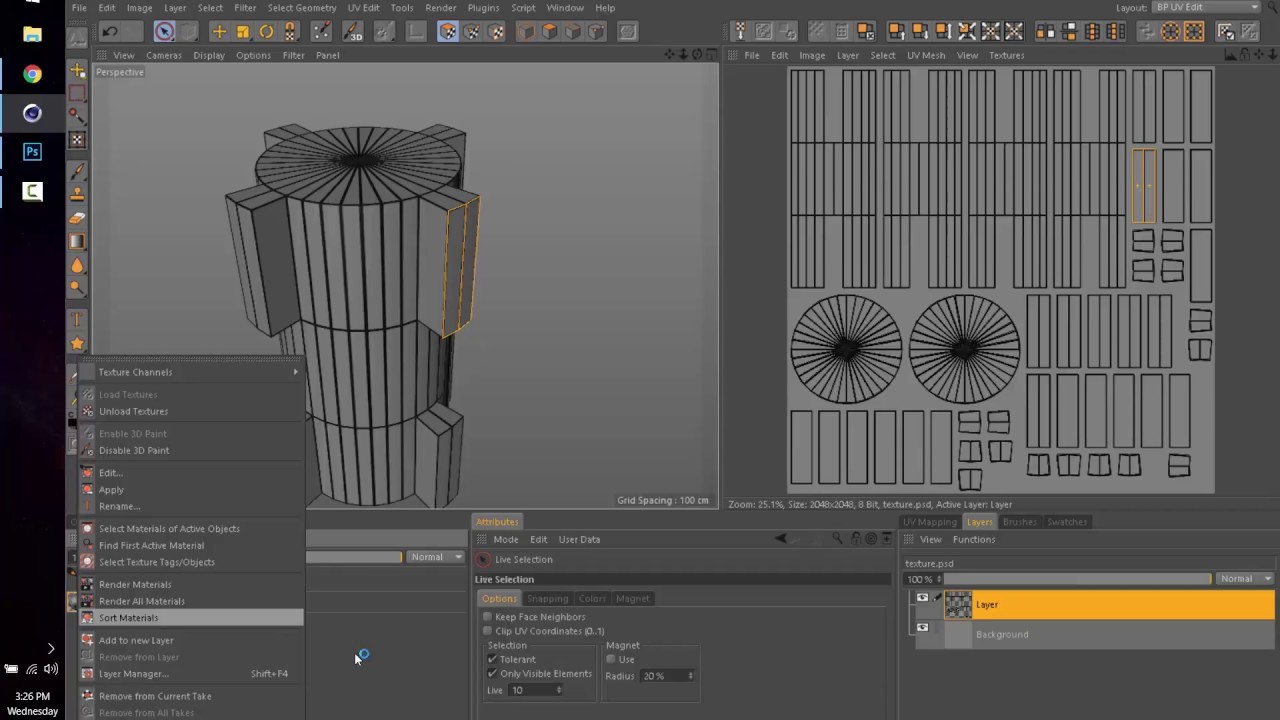Select the Rotate tool
Image resolution: width=1280 pixels, height=720 pixels.
(x=267, y=32)
